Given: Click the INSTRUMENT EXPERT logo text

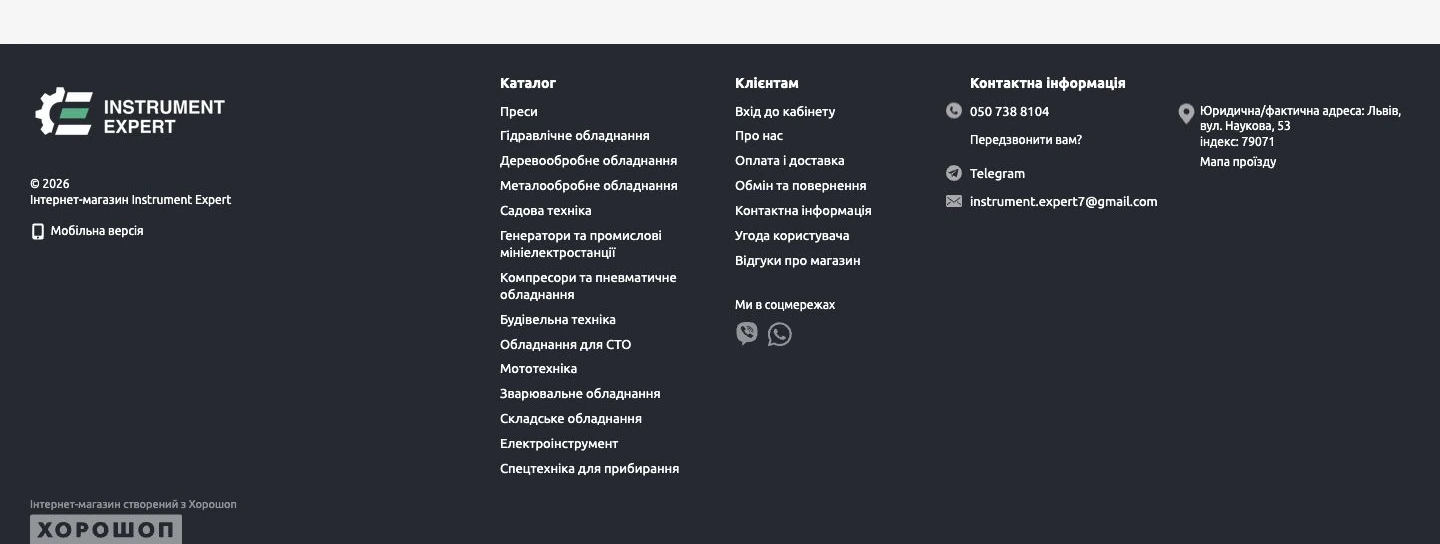Looking at the screenshot, I should 164,116.
